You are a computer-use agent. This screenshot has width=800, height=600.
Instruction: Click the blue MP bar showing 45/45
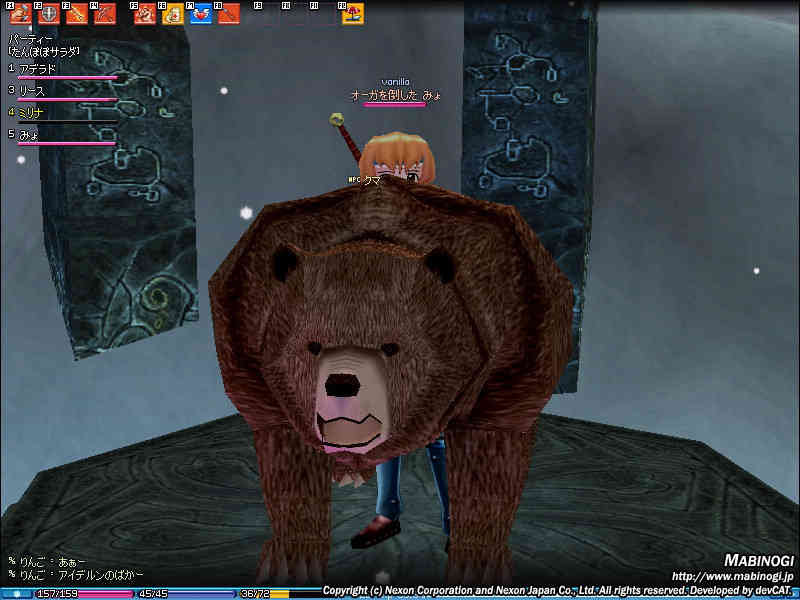(185, 594)
